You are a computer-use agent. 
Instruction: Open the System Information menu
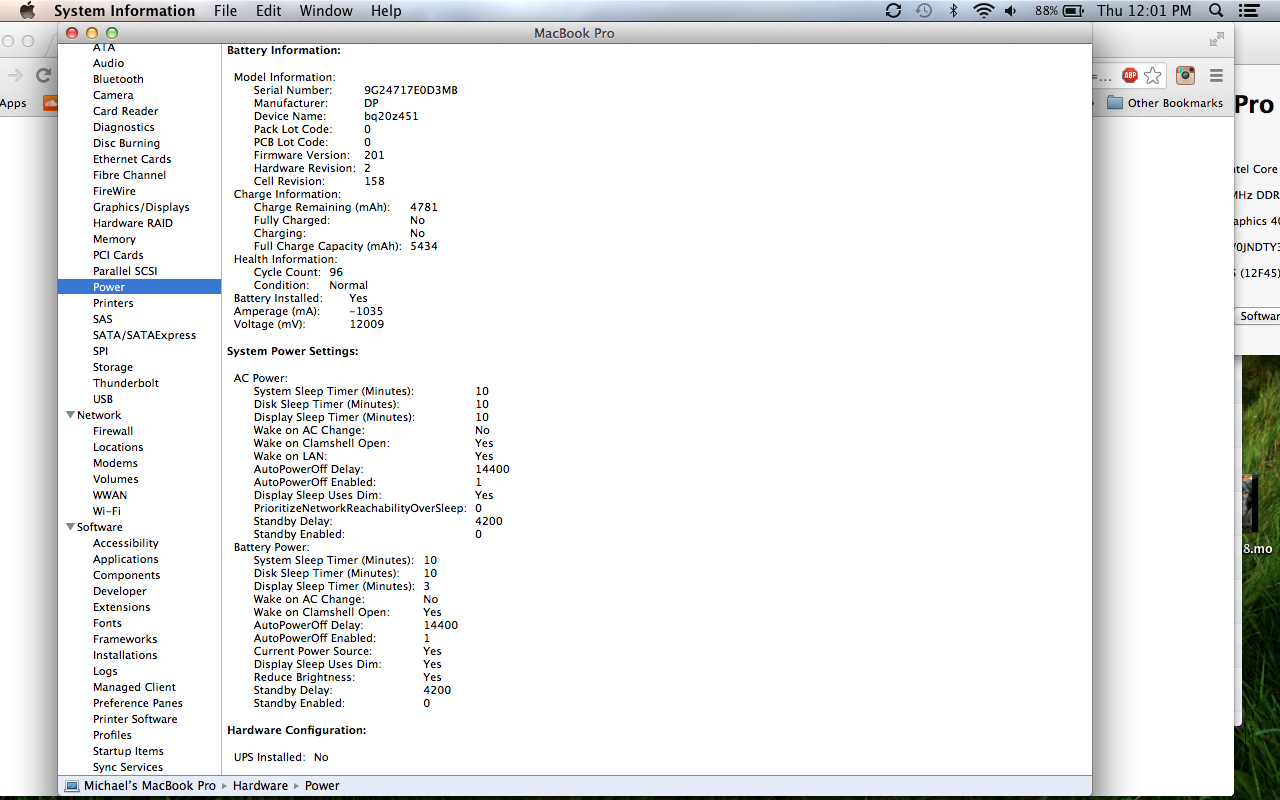tap(124, 11)
